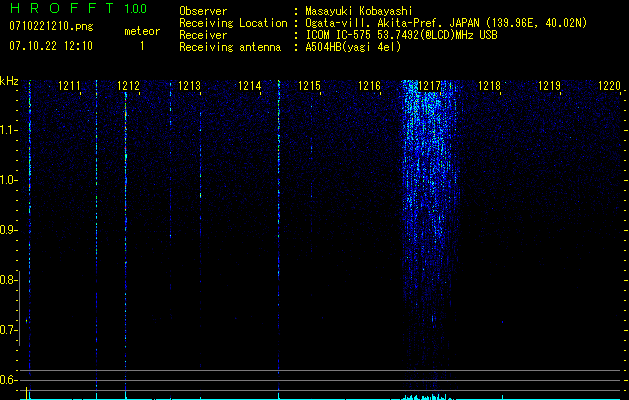This screenshot has height=400, width=629.
Task: Click the 1211 time axis label
Action: (69, 86)
